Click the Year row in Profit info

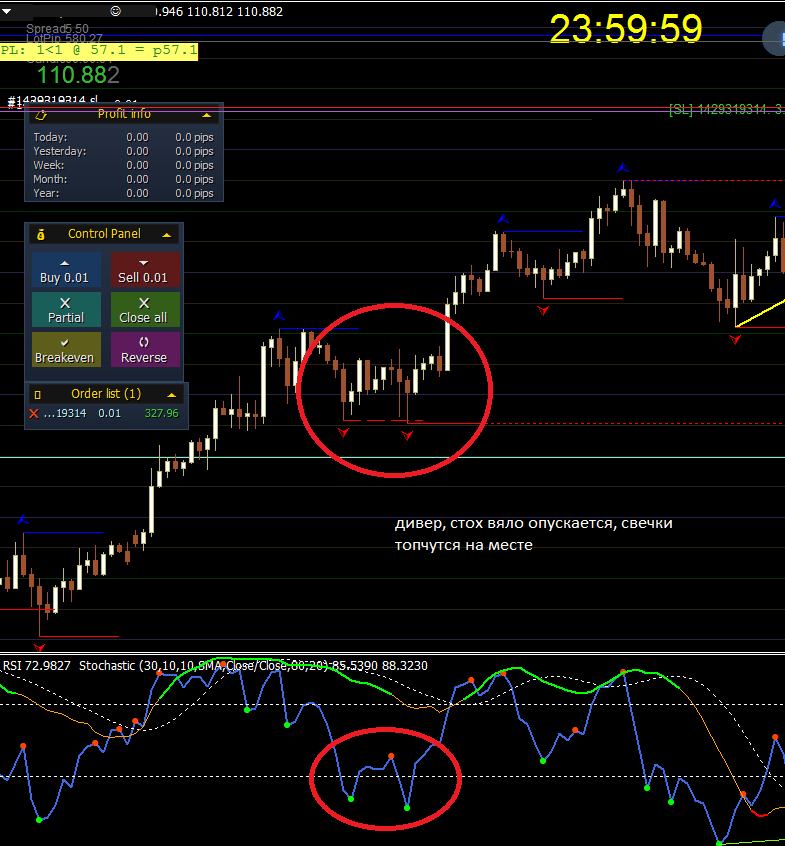(x=124, y=193)
